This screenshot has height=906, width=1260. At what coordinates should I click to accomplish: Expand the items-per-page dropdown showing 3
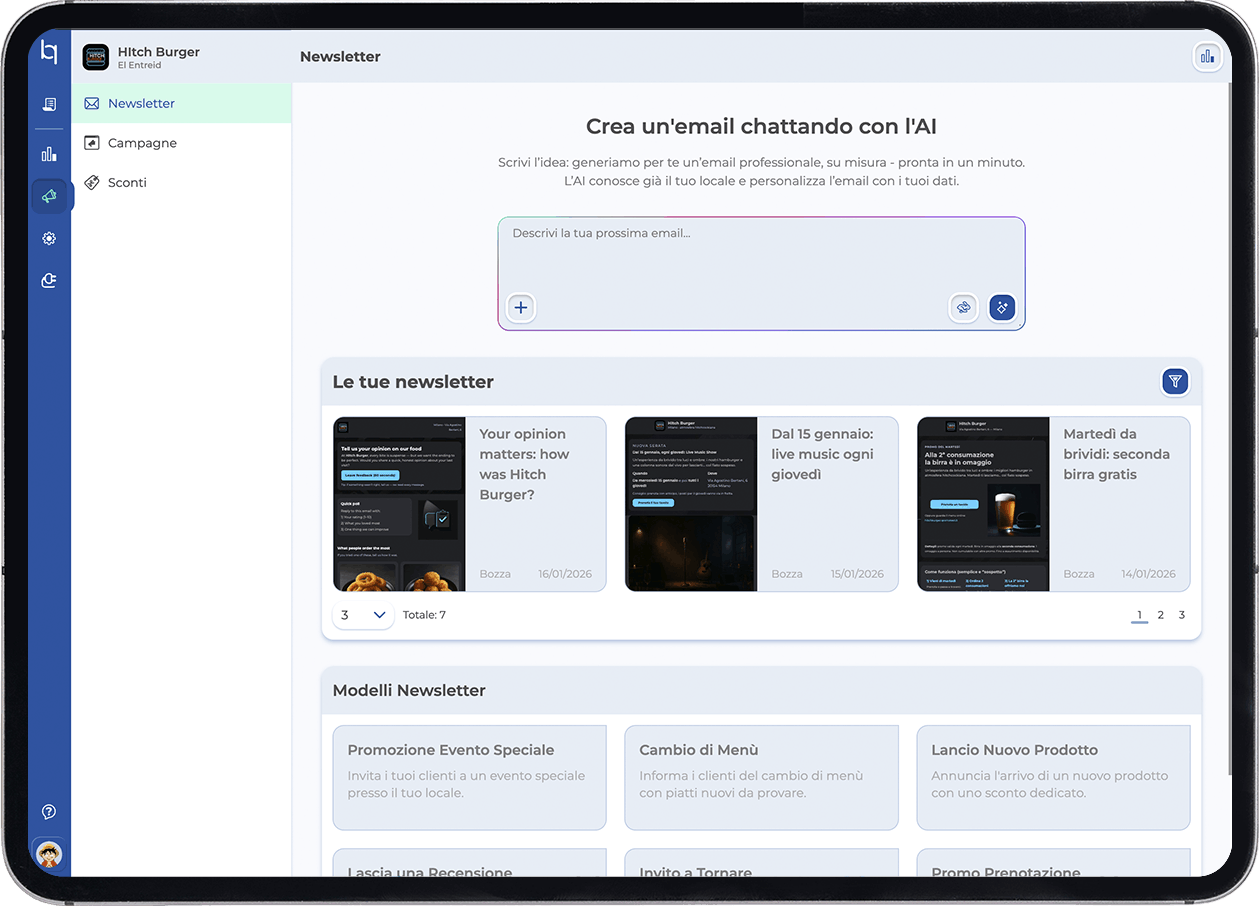point(363,615)
